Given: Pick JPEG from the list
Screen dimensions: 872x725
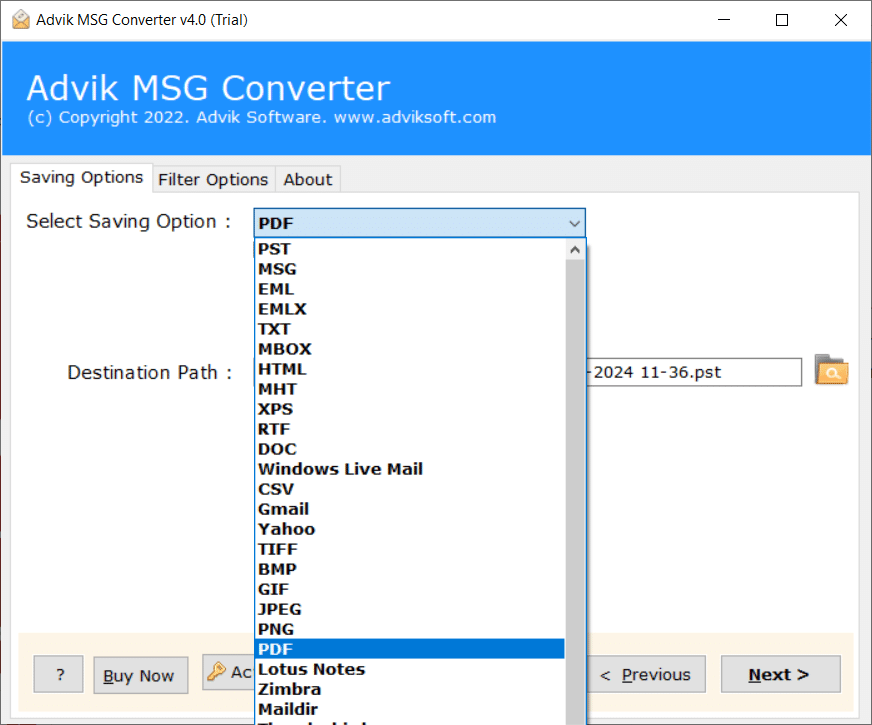Looking at the screenshot, I should point(410,609).
